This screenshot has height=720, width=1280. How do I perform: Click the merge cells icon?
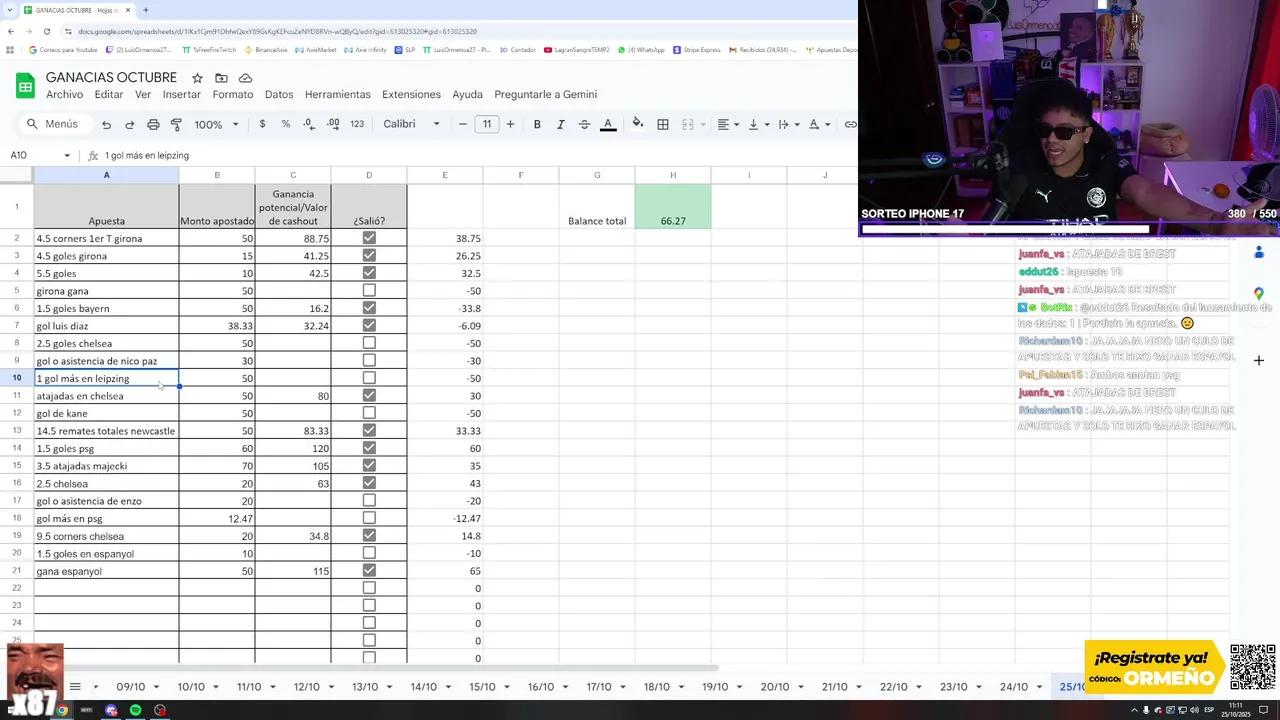click(x=687, y=124)
